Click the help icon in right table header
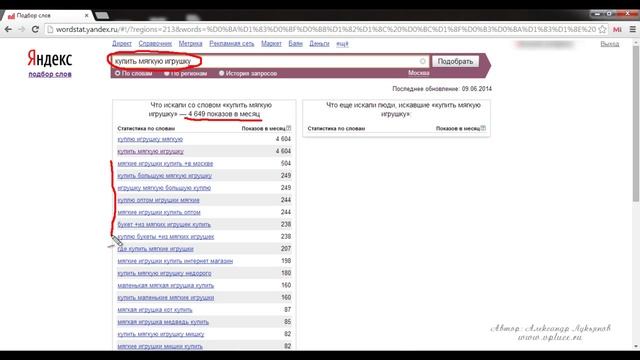Viewport: 640px width, 360px height. tap(483, 128)
